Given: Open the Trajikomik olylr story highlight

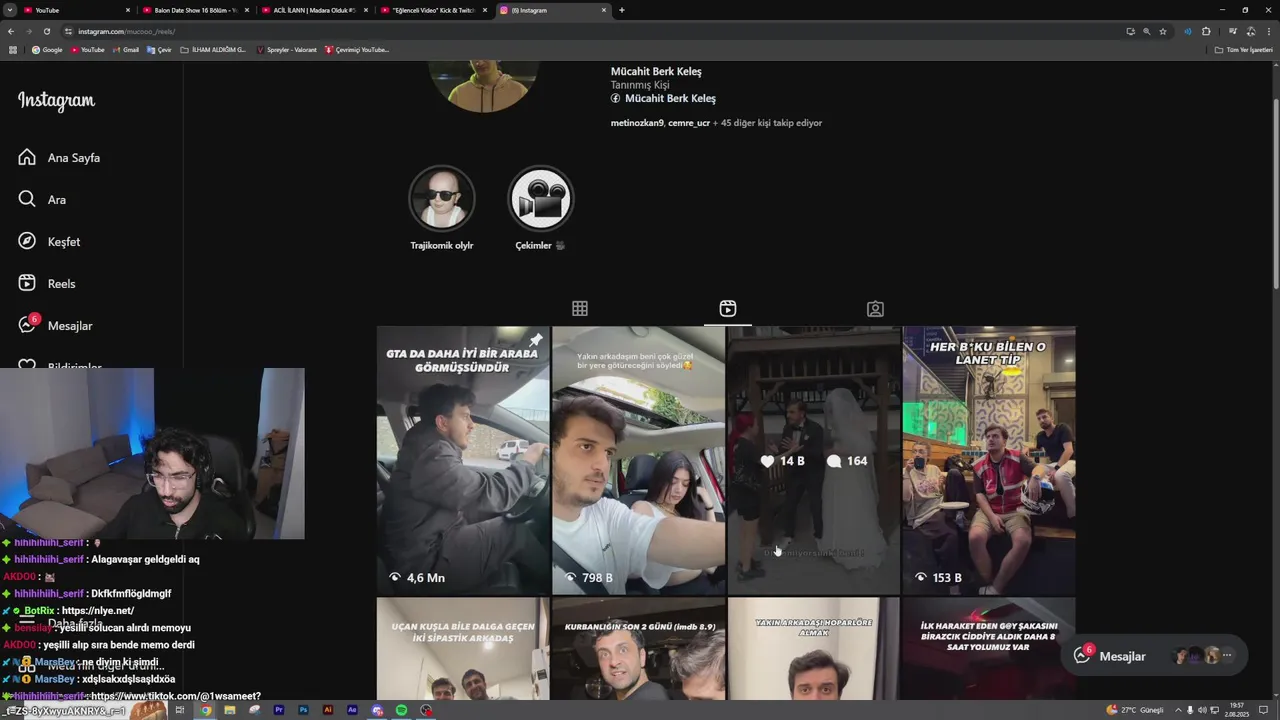Looking at the screenshot, I should pyautogui.click(x=441, y=208).
